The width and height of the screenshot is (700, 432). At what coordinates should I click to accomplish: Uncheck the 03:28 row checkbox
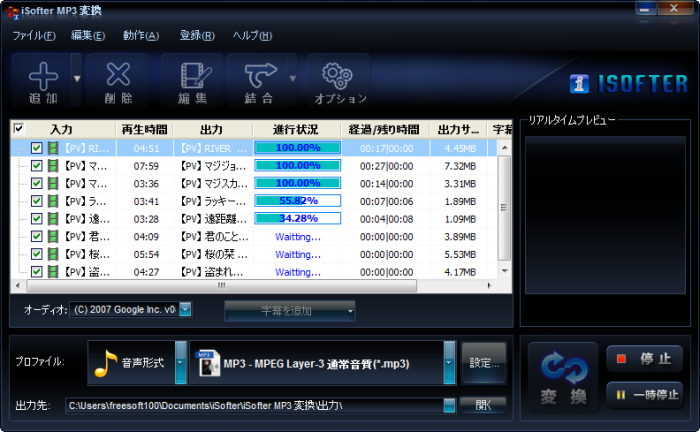point(37,219)
